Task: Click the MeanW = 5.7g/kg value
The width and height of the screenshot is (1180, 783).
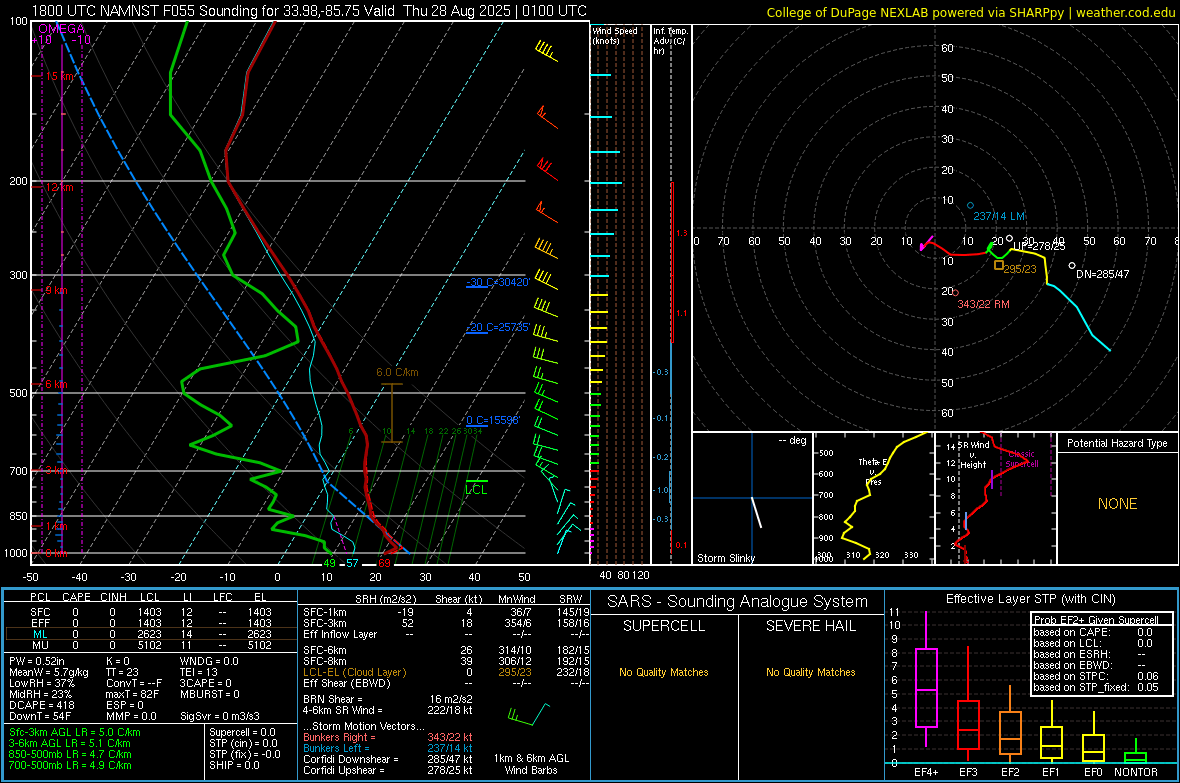Action: click(x=49, y=672)
